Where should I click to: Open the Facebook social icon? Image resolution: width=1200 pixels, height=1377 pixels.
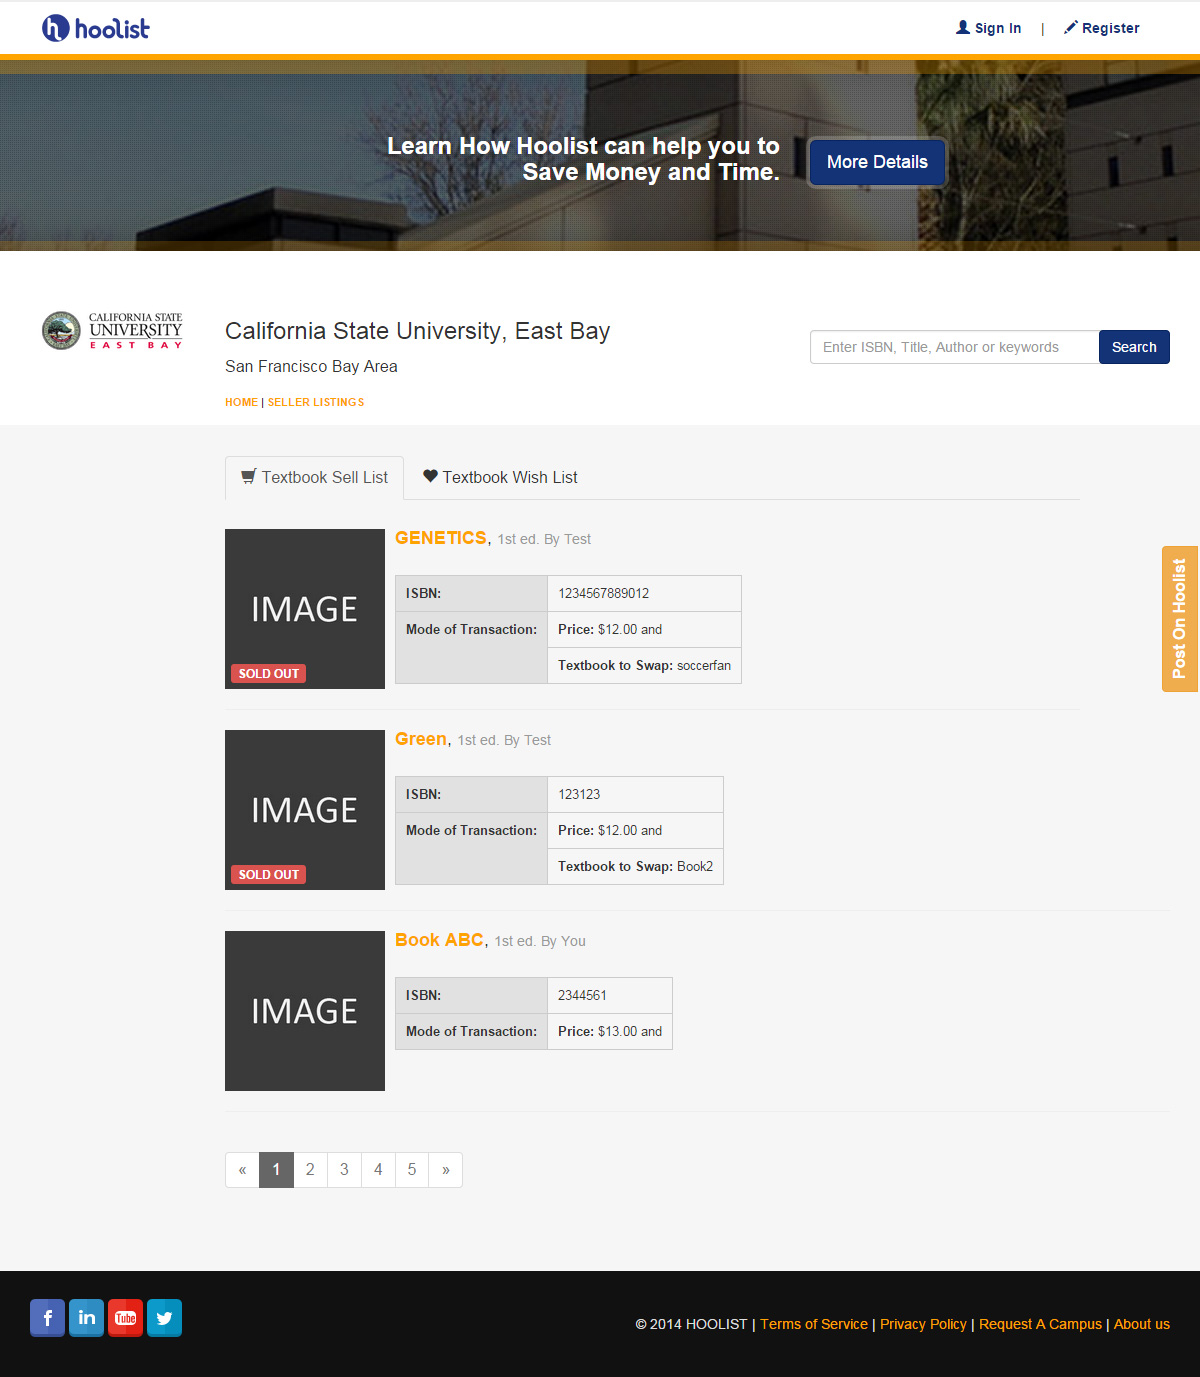(x=47, y=1318)
